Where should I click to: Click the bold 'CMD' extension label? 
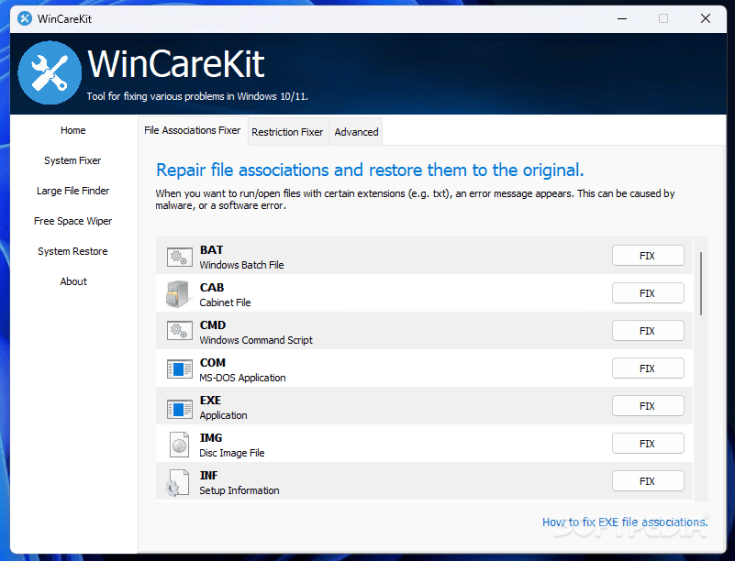[x=213, y=325]
